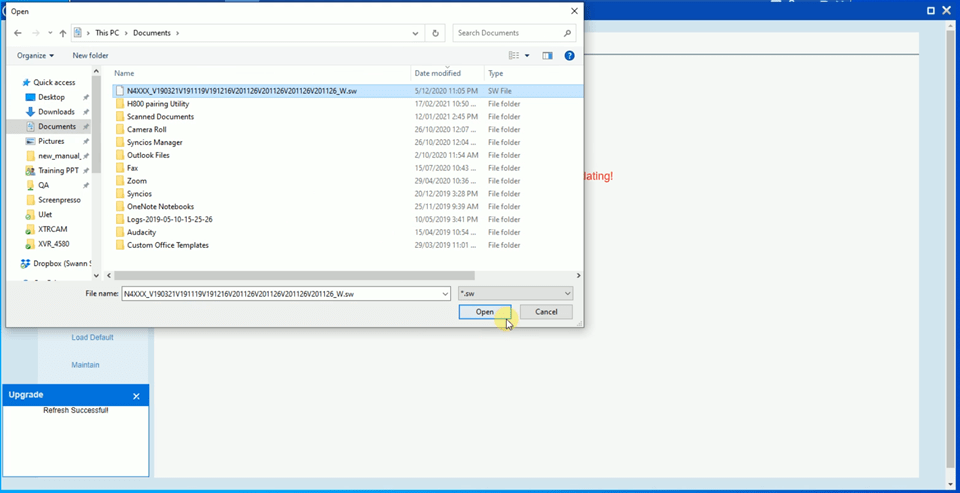Open the Organize dropdown menu
960x493 pixels.
click(x=35, y=56)
